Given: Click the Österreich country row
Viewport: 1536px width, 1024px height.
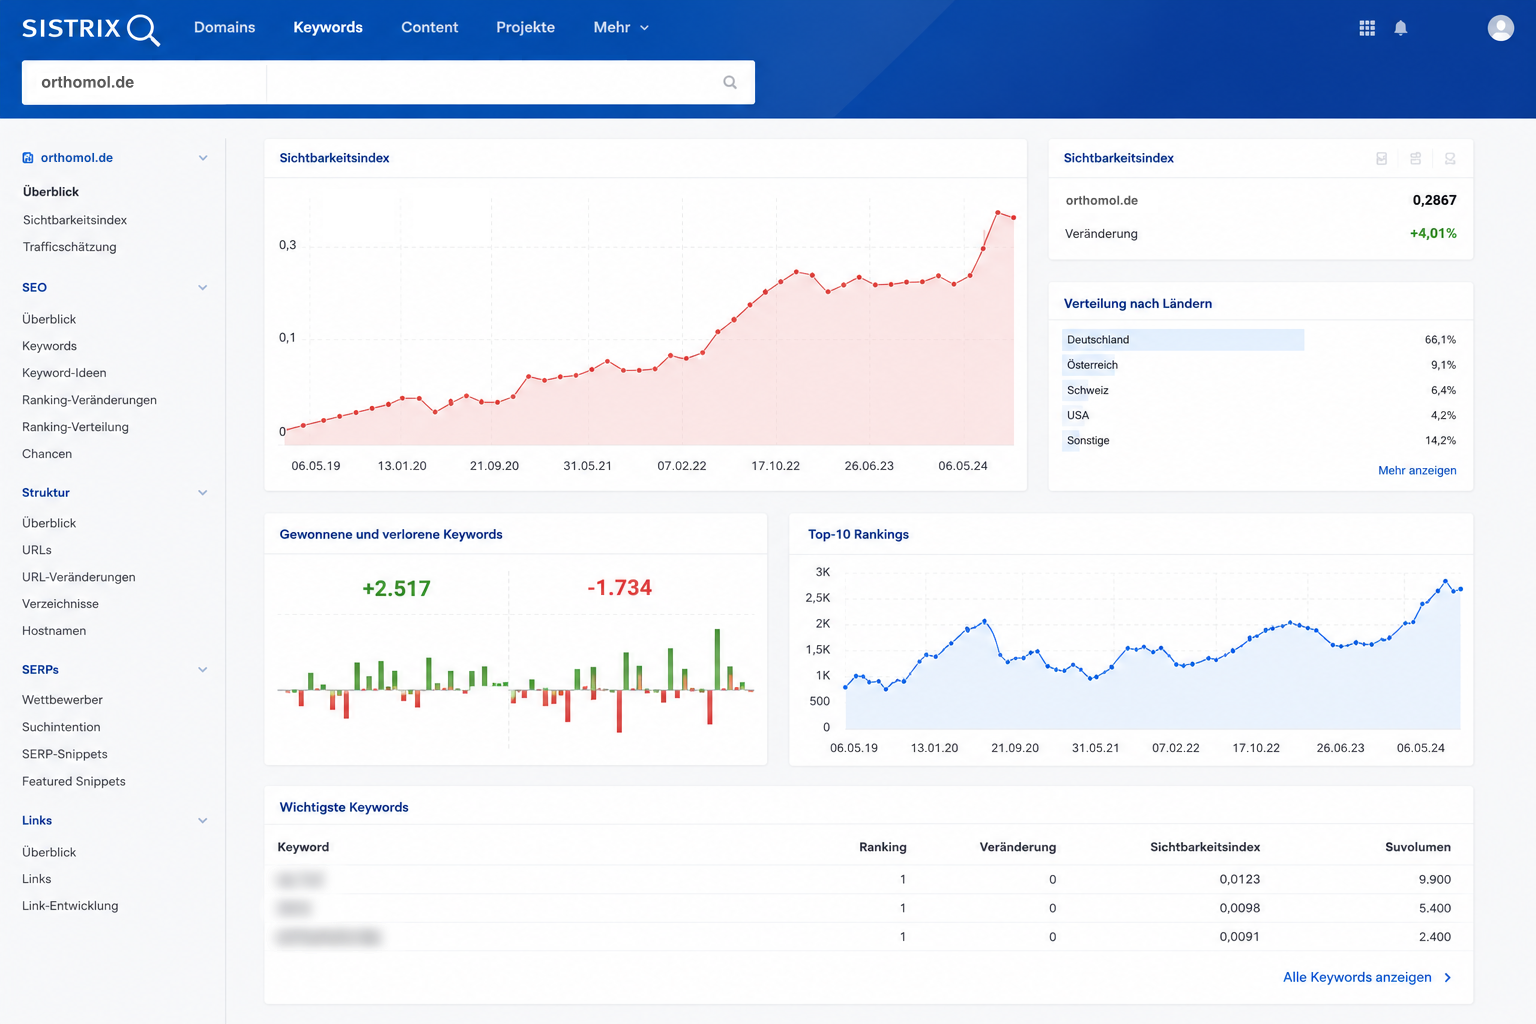Looking at the screenshot, I should tap(1260, 365).
